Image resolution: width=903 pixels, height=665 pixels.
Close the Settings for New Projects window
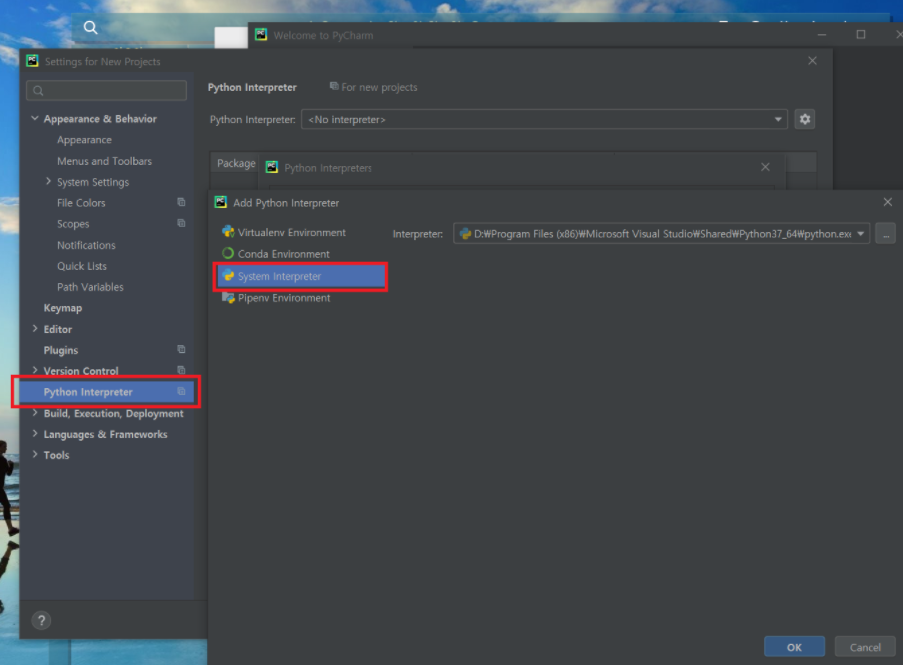pyautogui.click(x=812, y=60)
